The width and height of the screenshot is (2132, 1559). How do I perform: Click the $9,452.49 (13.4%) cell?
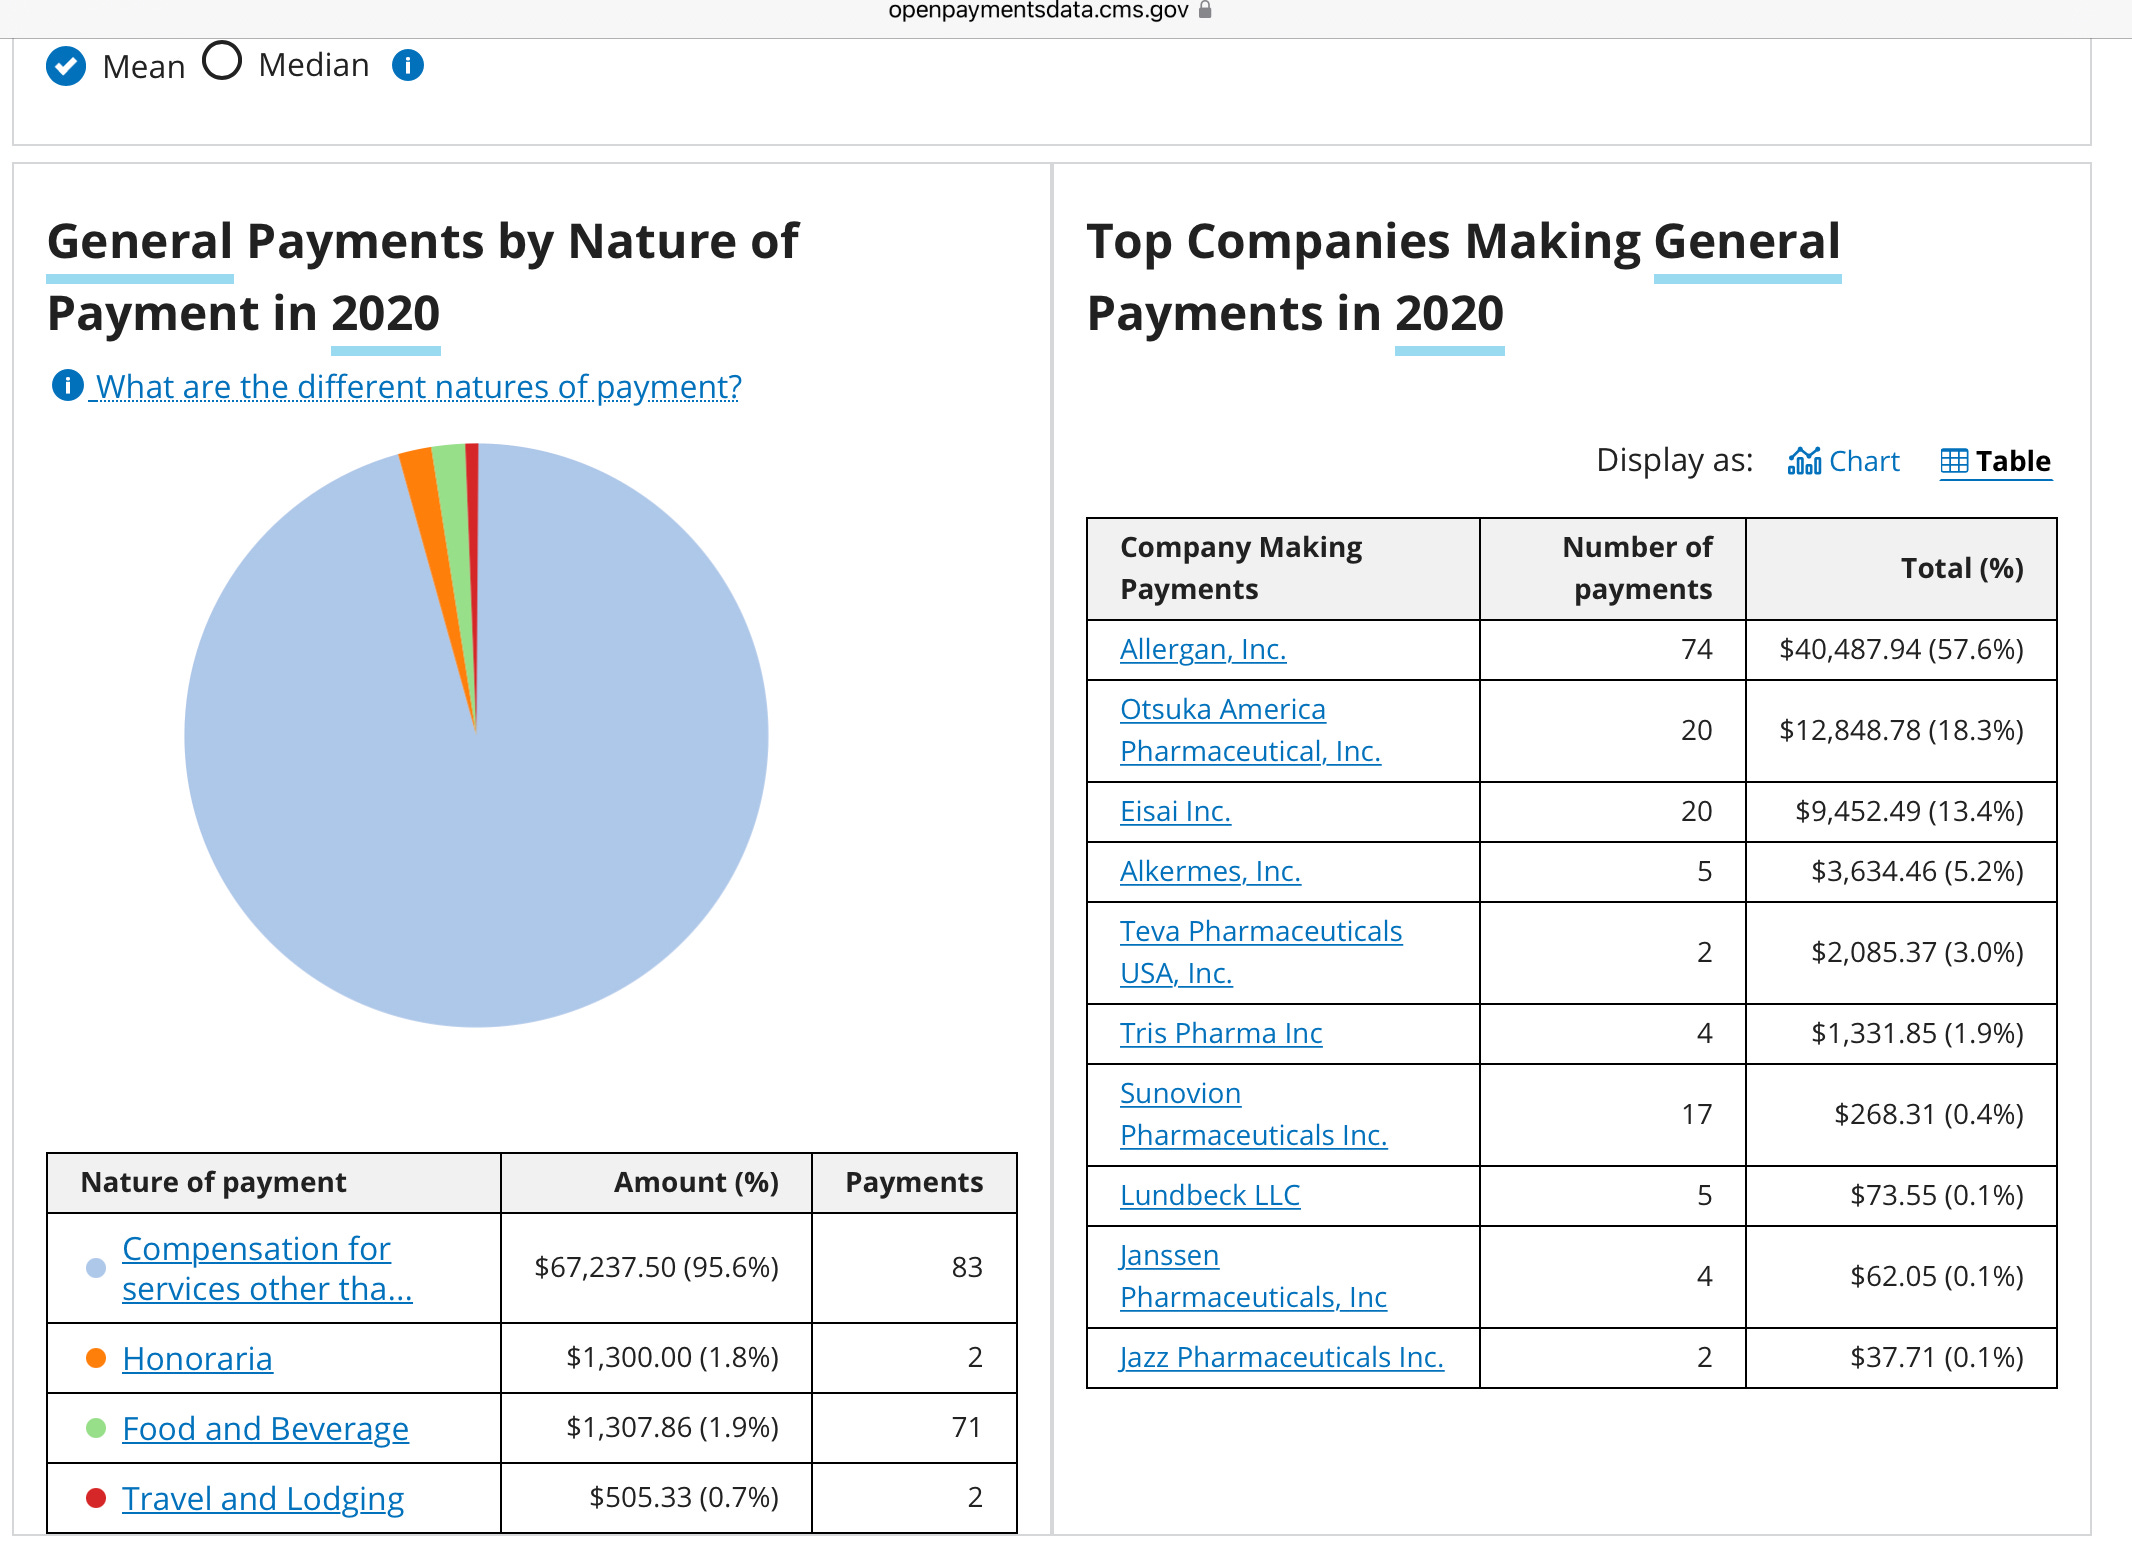(x=1901, y=812)
